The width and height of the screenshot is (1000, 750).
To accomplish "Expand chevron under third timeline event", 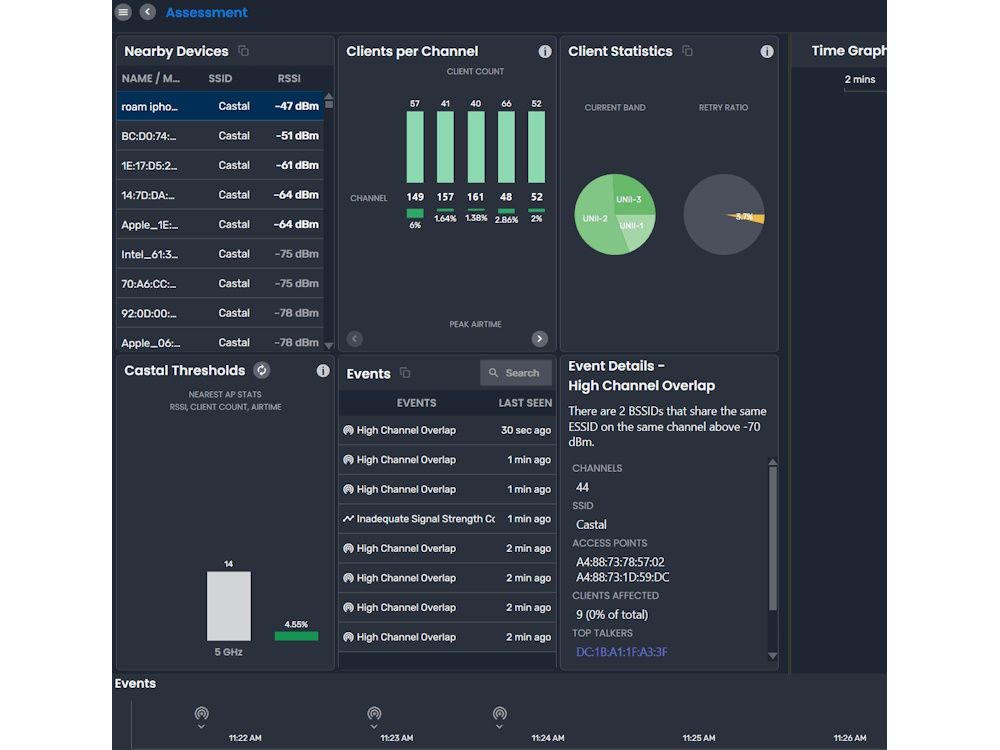I will pos(500,726).
